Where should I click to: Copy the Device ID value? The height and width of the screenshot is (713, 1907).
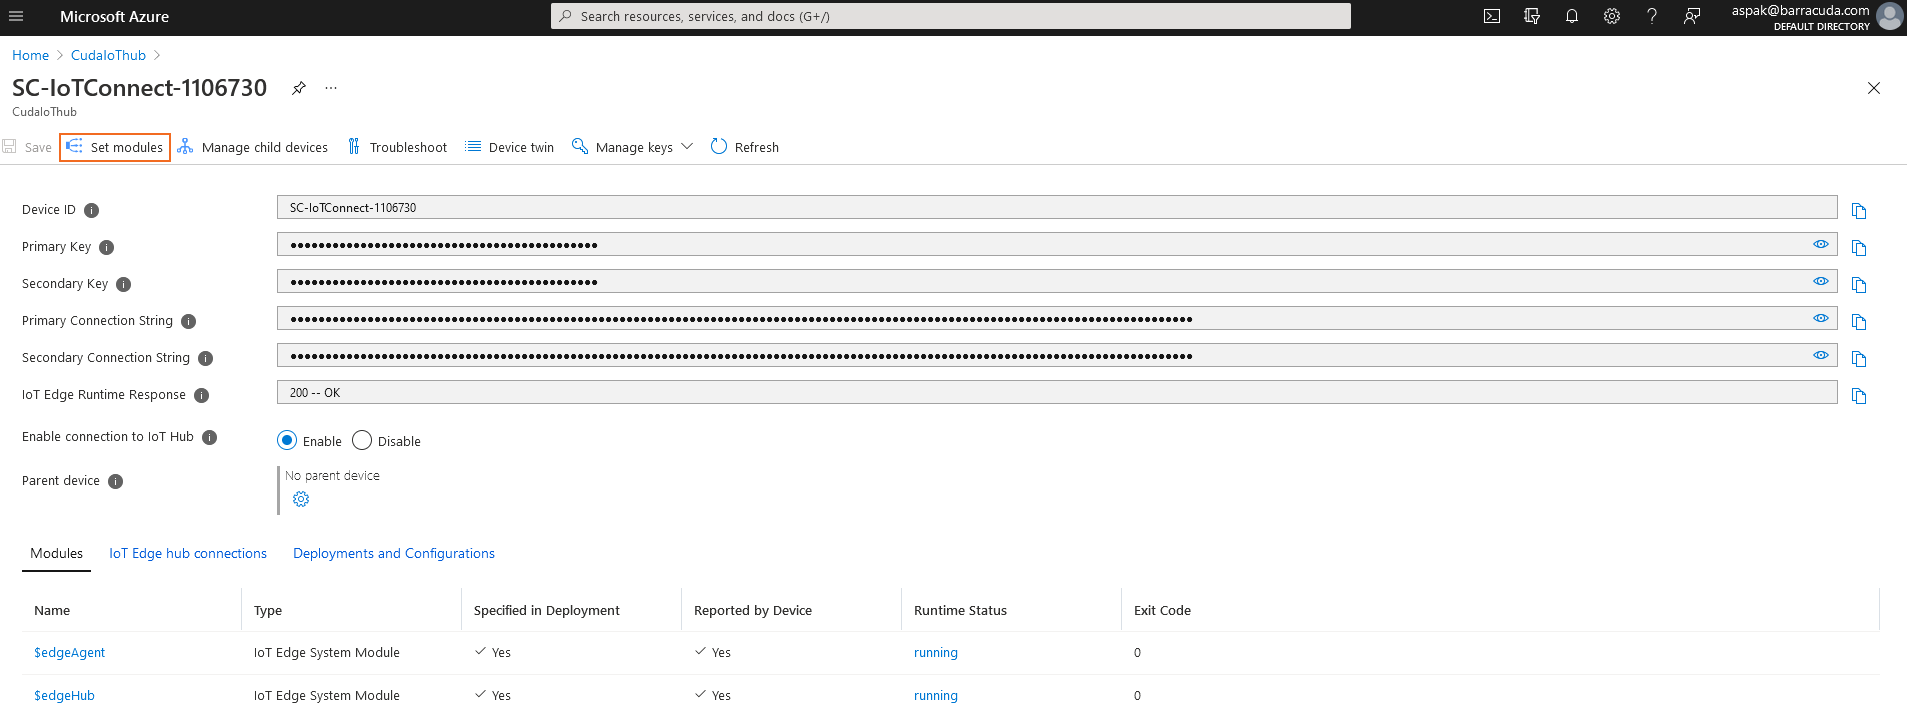coord(1859,211)
